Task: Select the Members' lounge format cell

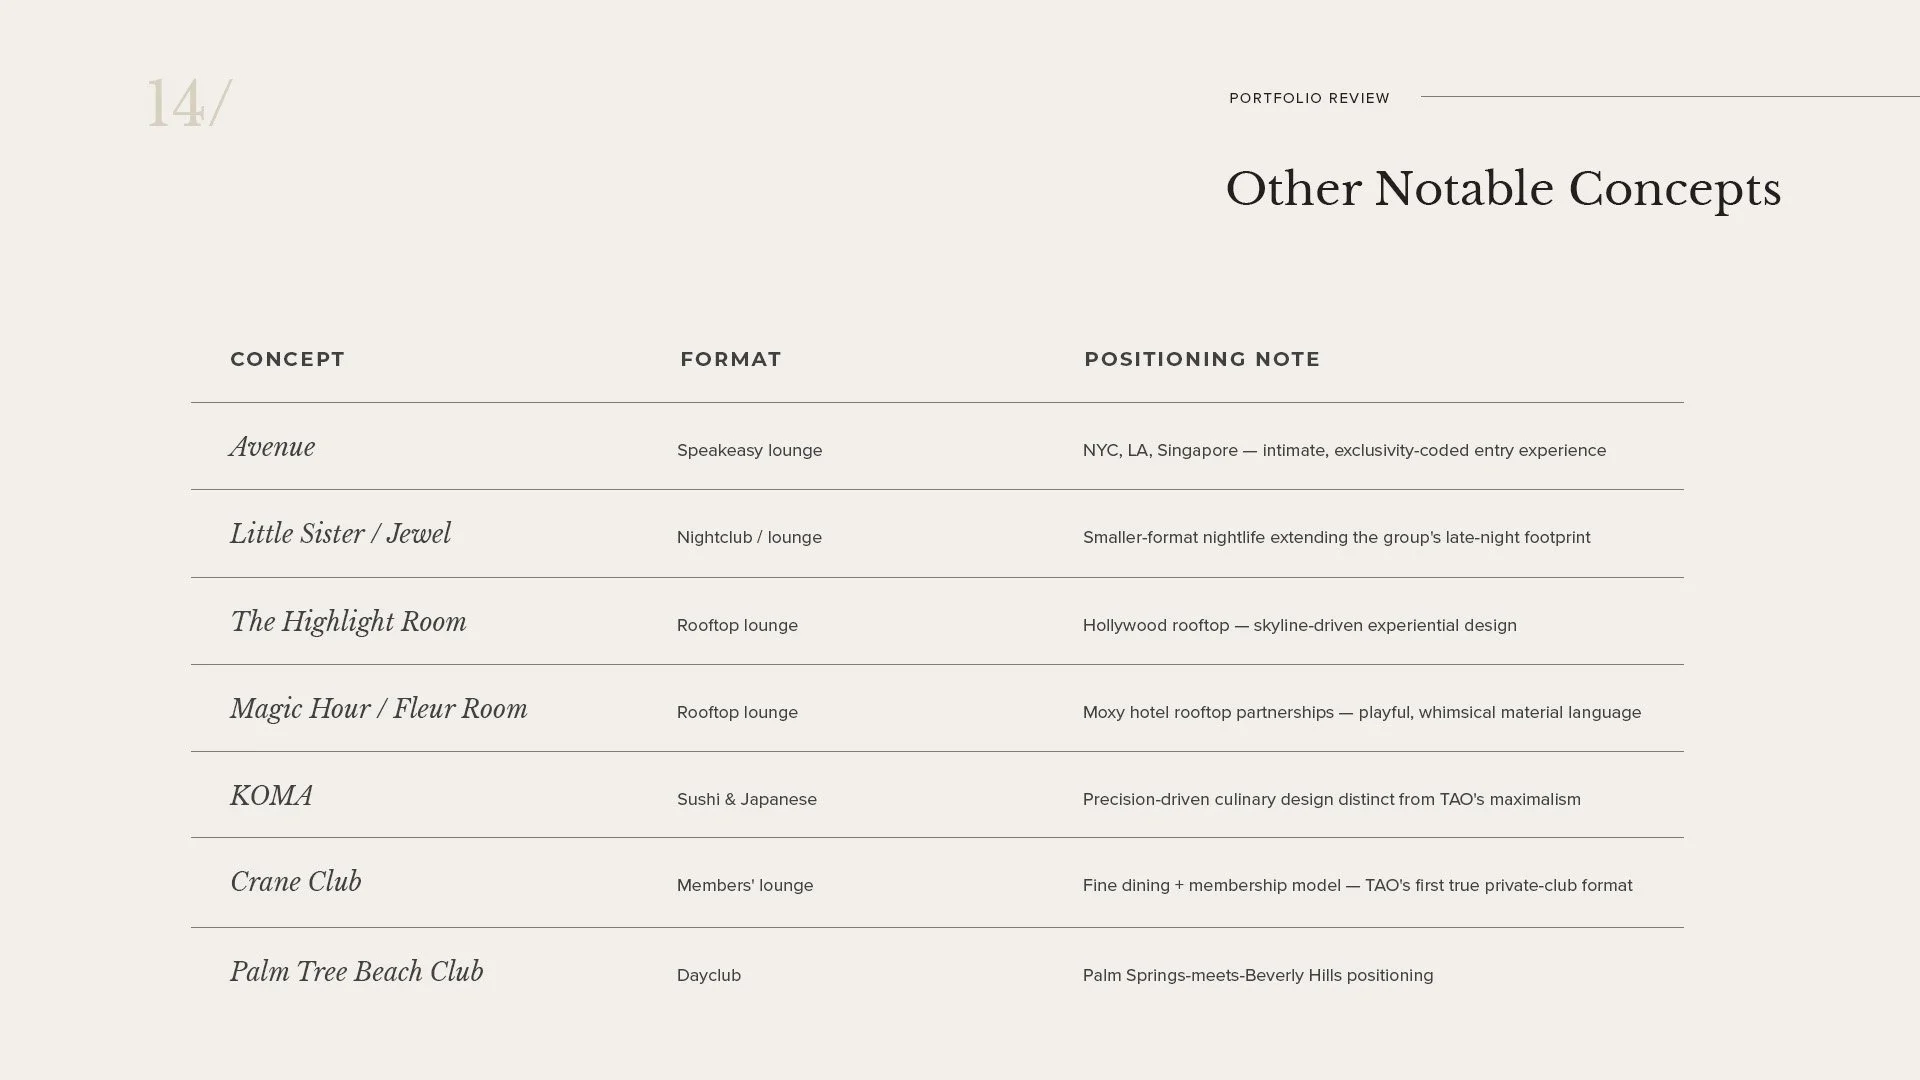Action: pyautogui.click(x=745, y=886)
